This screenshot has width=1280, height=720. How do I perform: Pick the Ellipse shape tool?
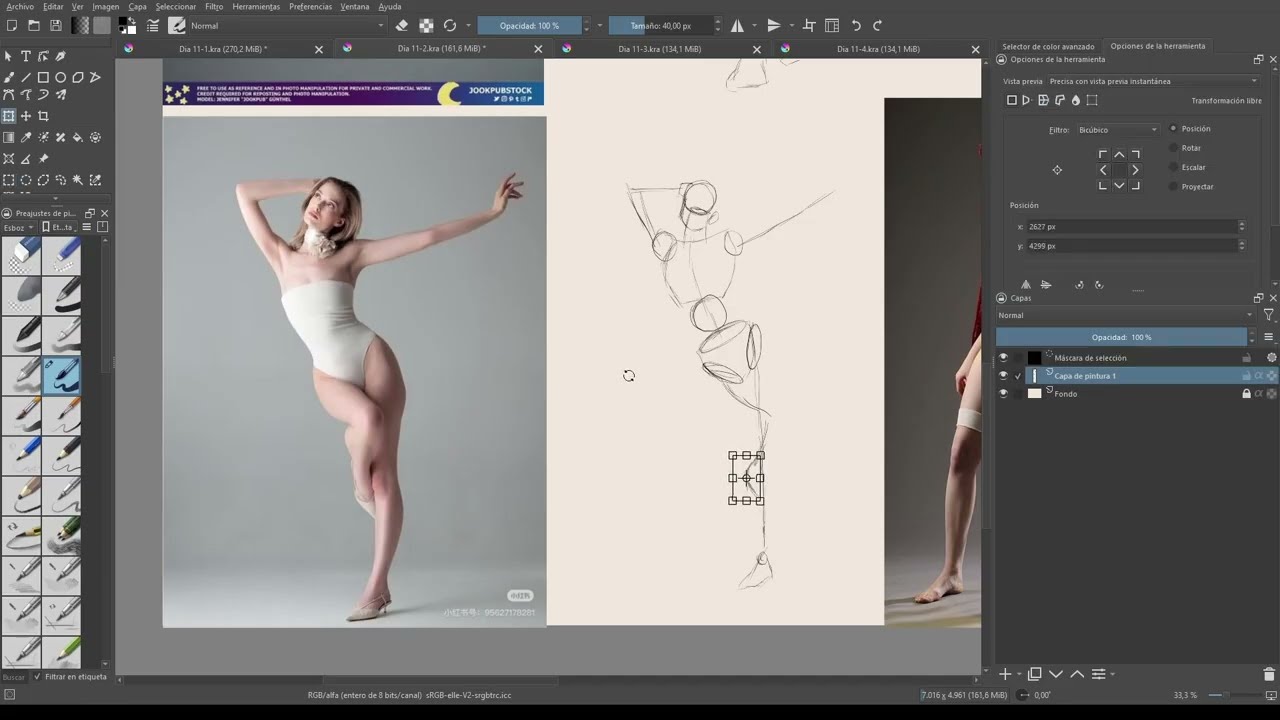[x=60, y=77]
